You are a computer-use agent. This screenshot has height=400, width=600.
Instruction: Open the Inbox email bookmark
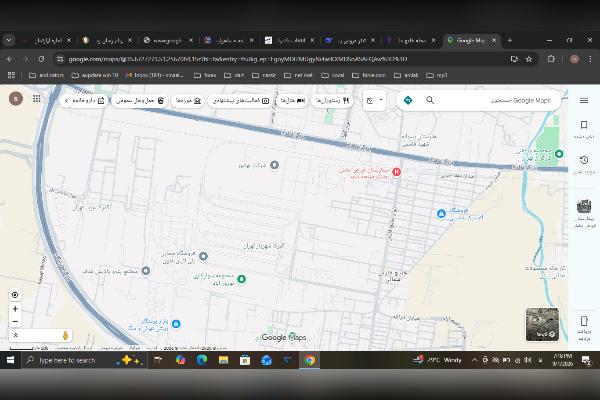[155, 75]
